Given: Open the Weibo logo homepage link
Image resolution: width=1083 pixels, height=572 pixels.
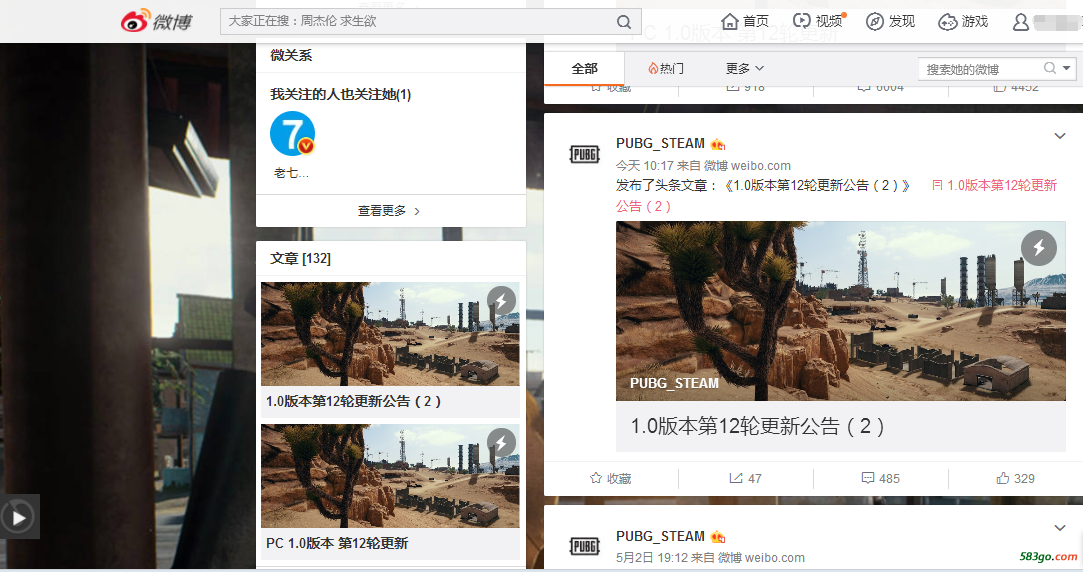Looking at the screenshot, I should click(157, 21).
